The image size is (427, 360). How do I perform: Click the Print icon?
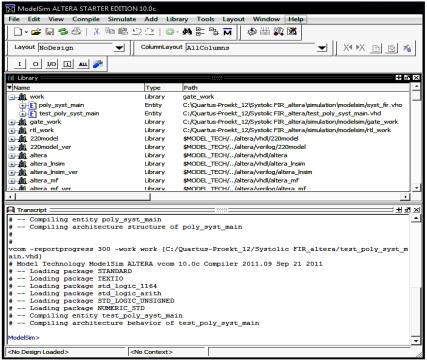coord(76,32)
